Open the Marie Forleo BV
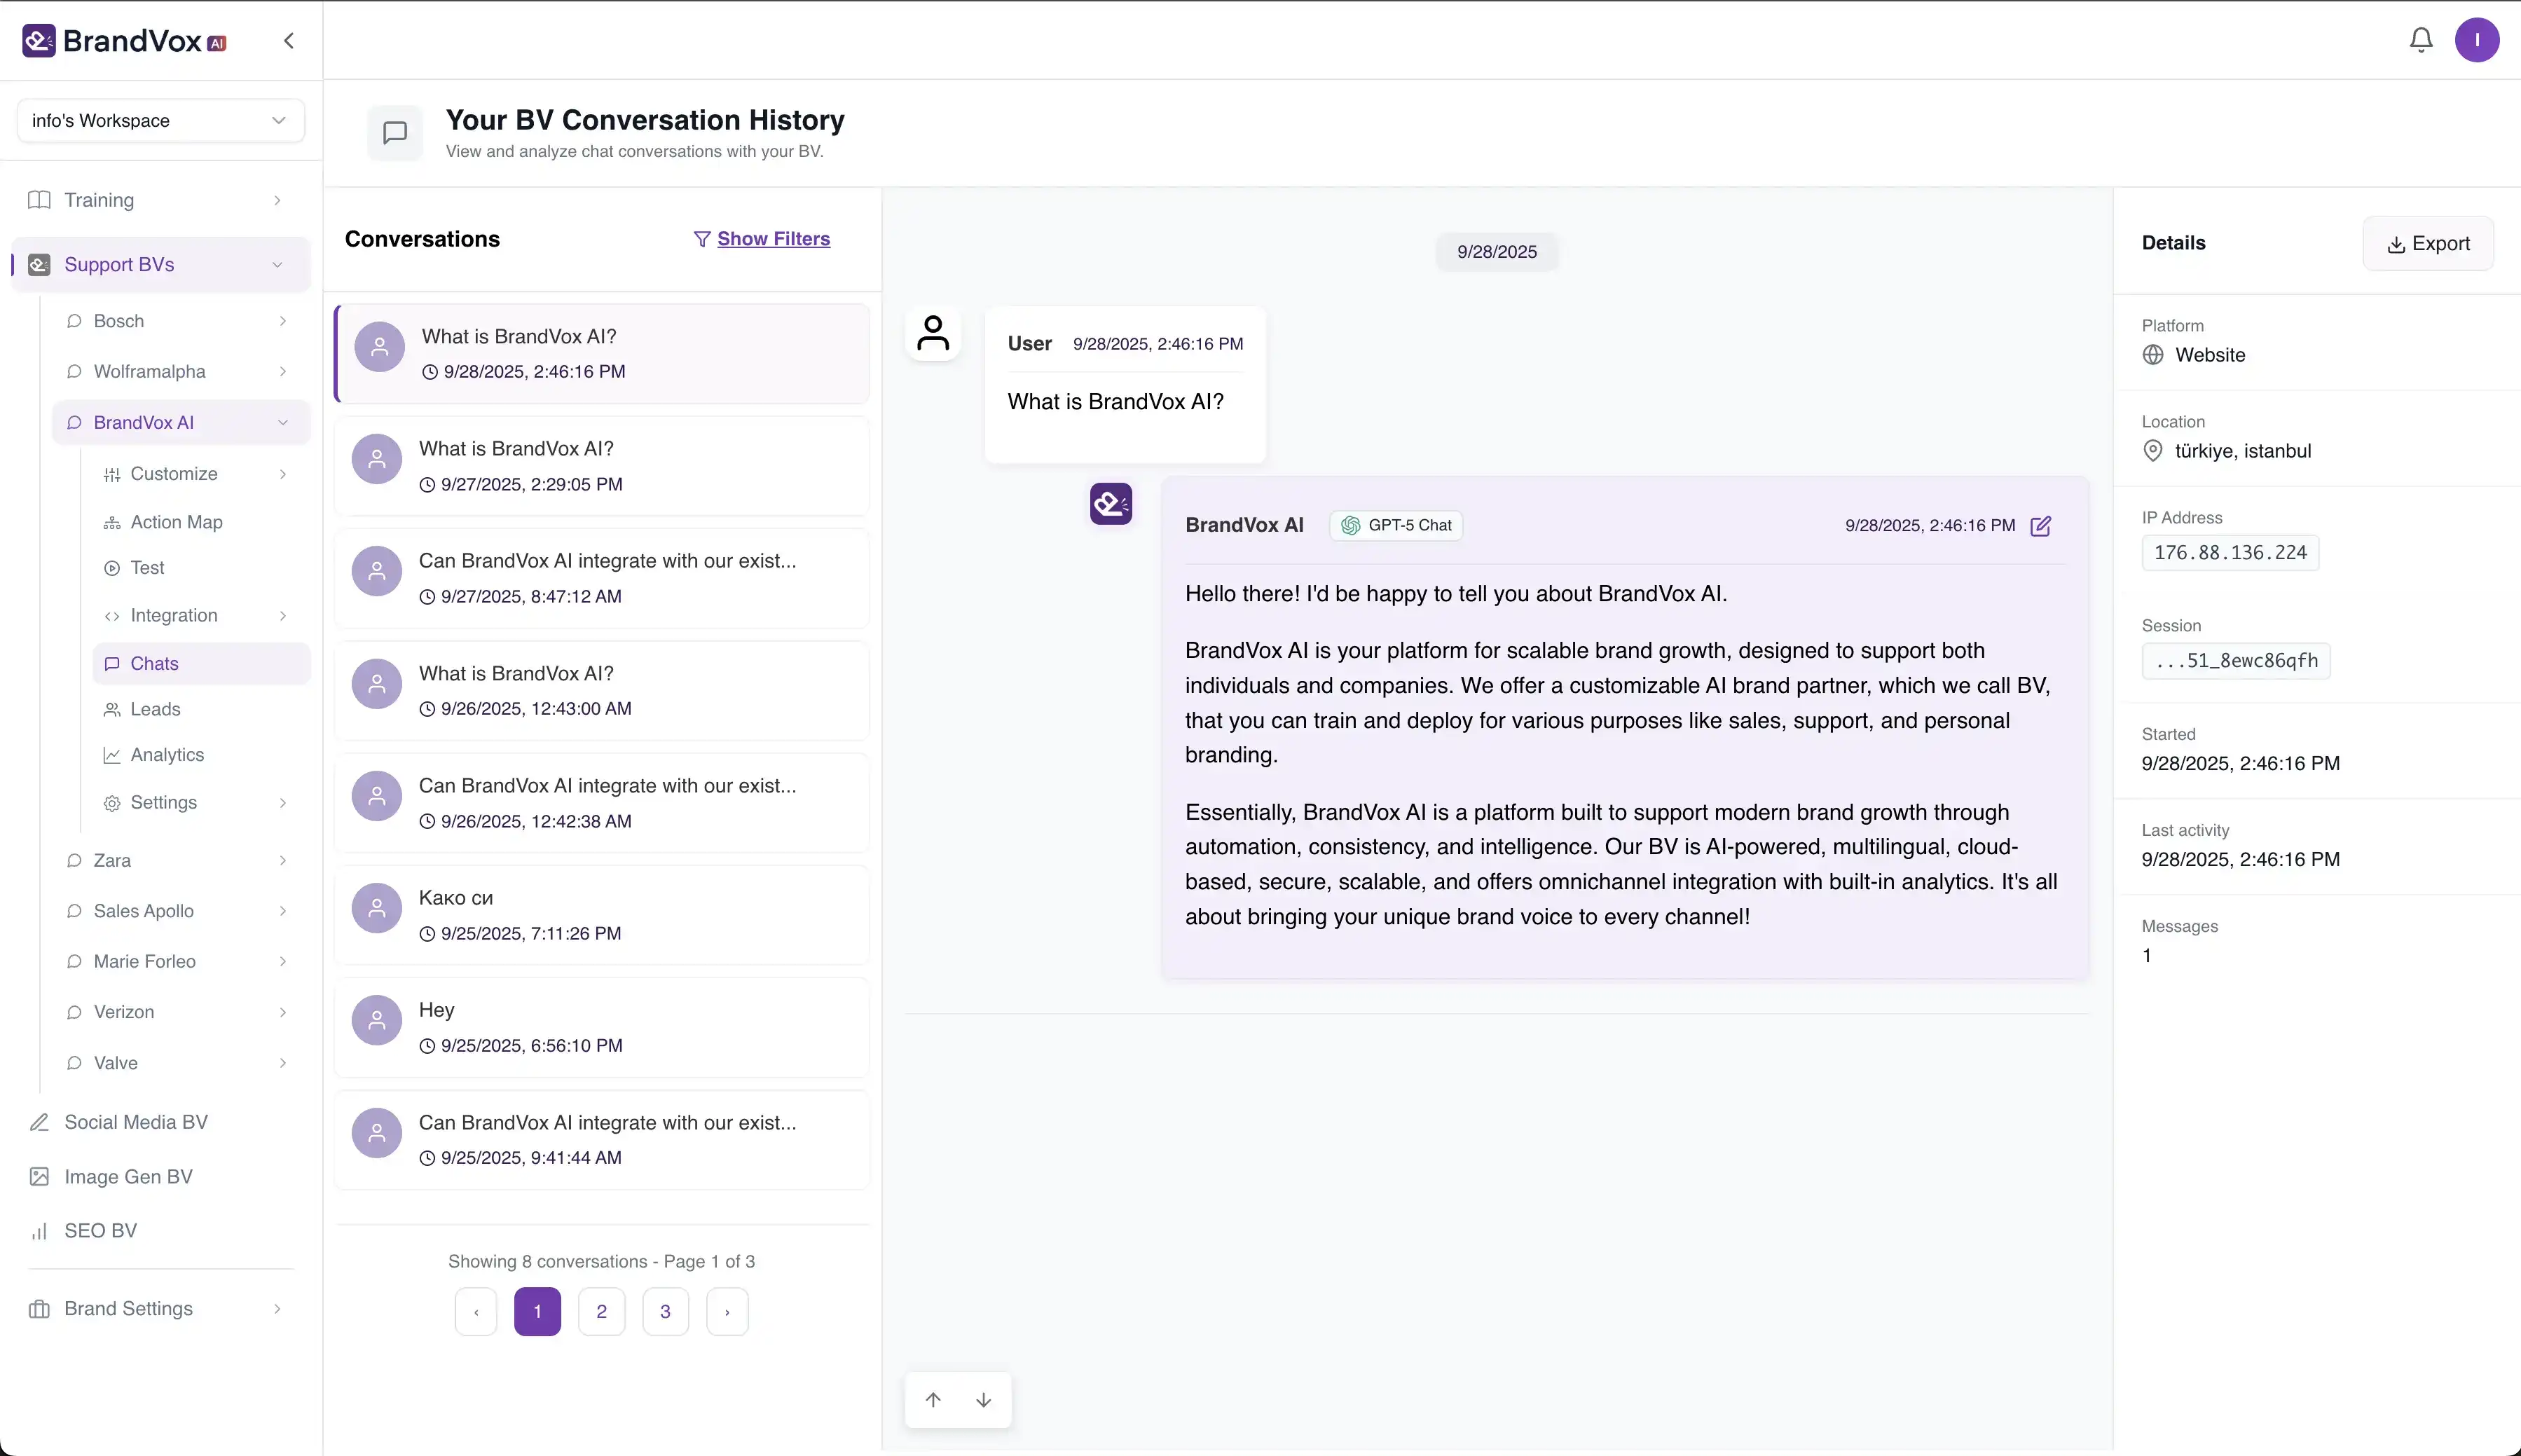The height and width of the screenshot is (1456, 2521). 144,962
